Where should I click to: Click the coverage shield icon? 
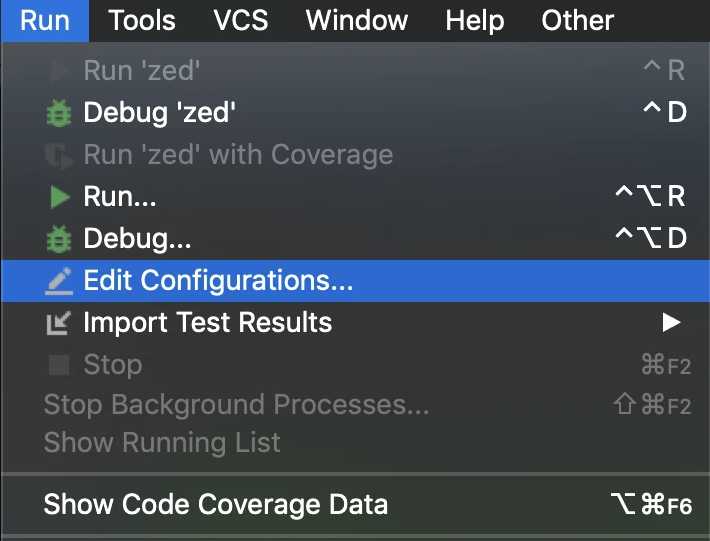click(x=59, y=155)
